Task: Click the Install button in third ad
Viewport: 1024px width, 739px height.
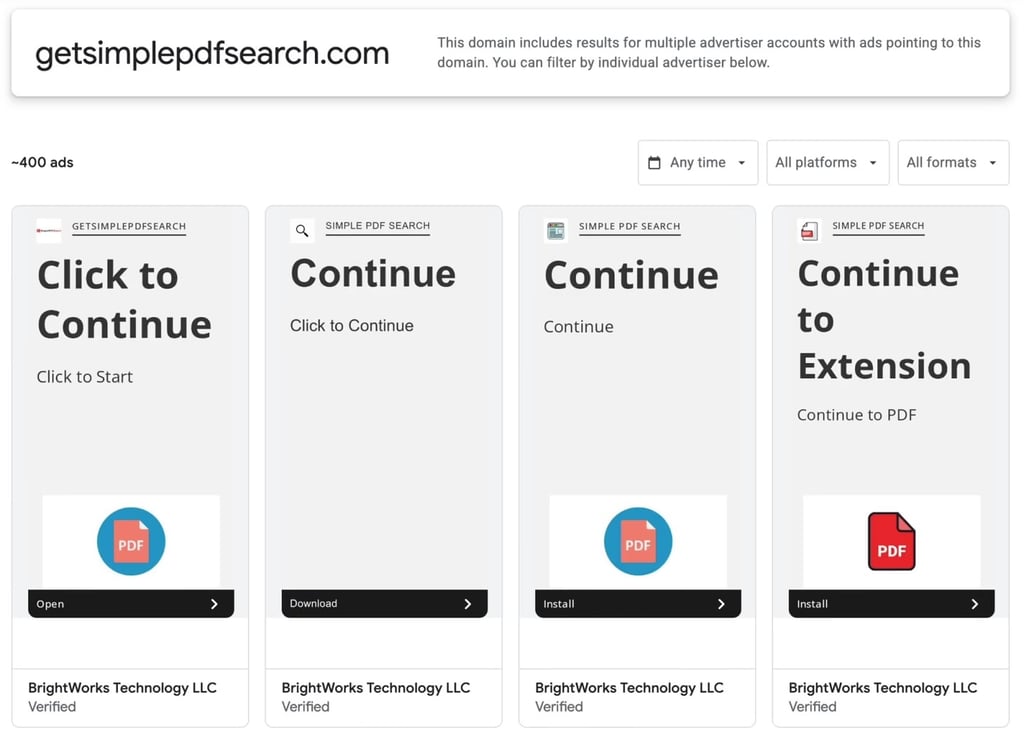Action: (638, 604)
